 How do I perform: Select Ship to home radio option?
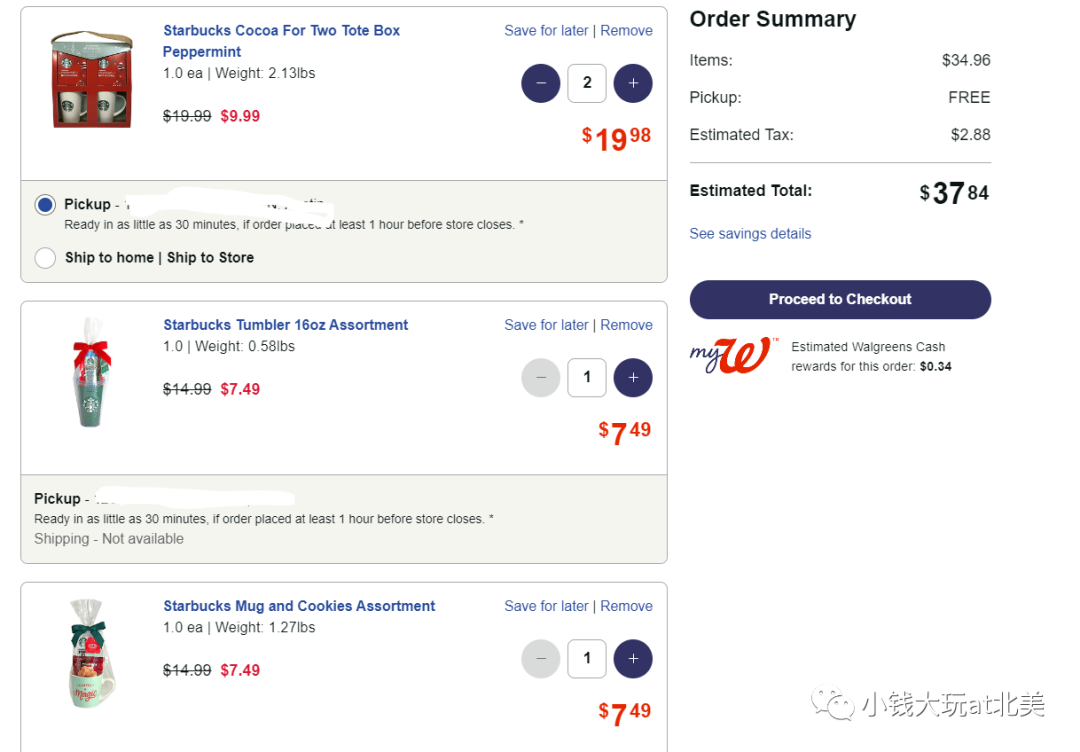click(x=45, y=258)
